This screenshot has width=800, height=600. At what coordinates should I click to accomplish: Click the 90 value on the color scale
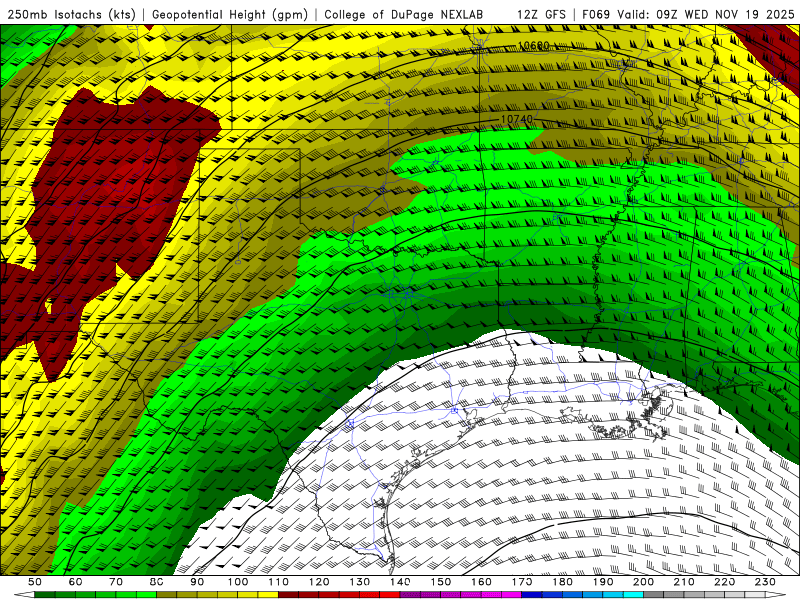tap(197, 582)
